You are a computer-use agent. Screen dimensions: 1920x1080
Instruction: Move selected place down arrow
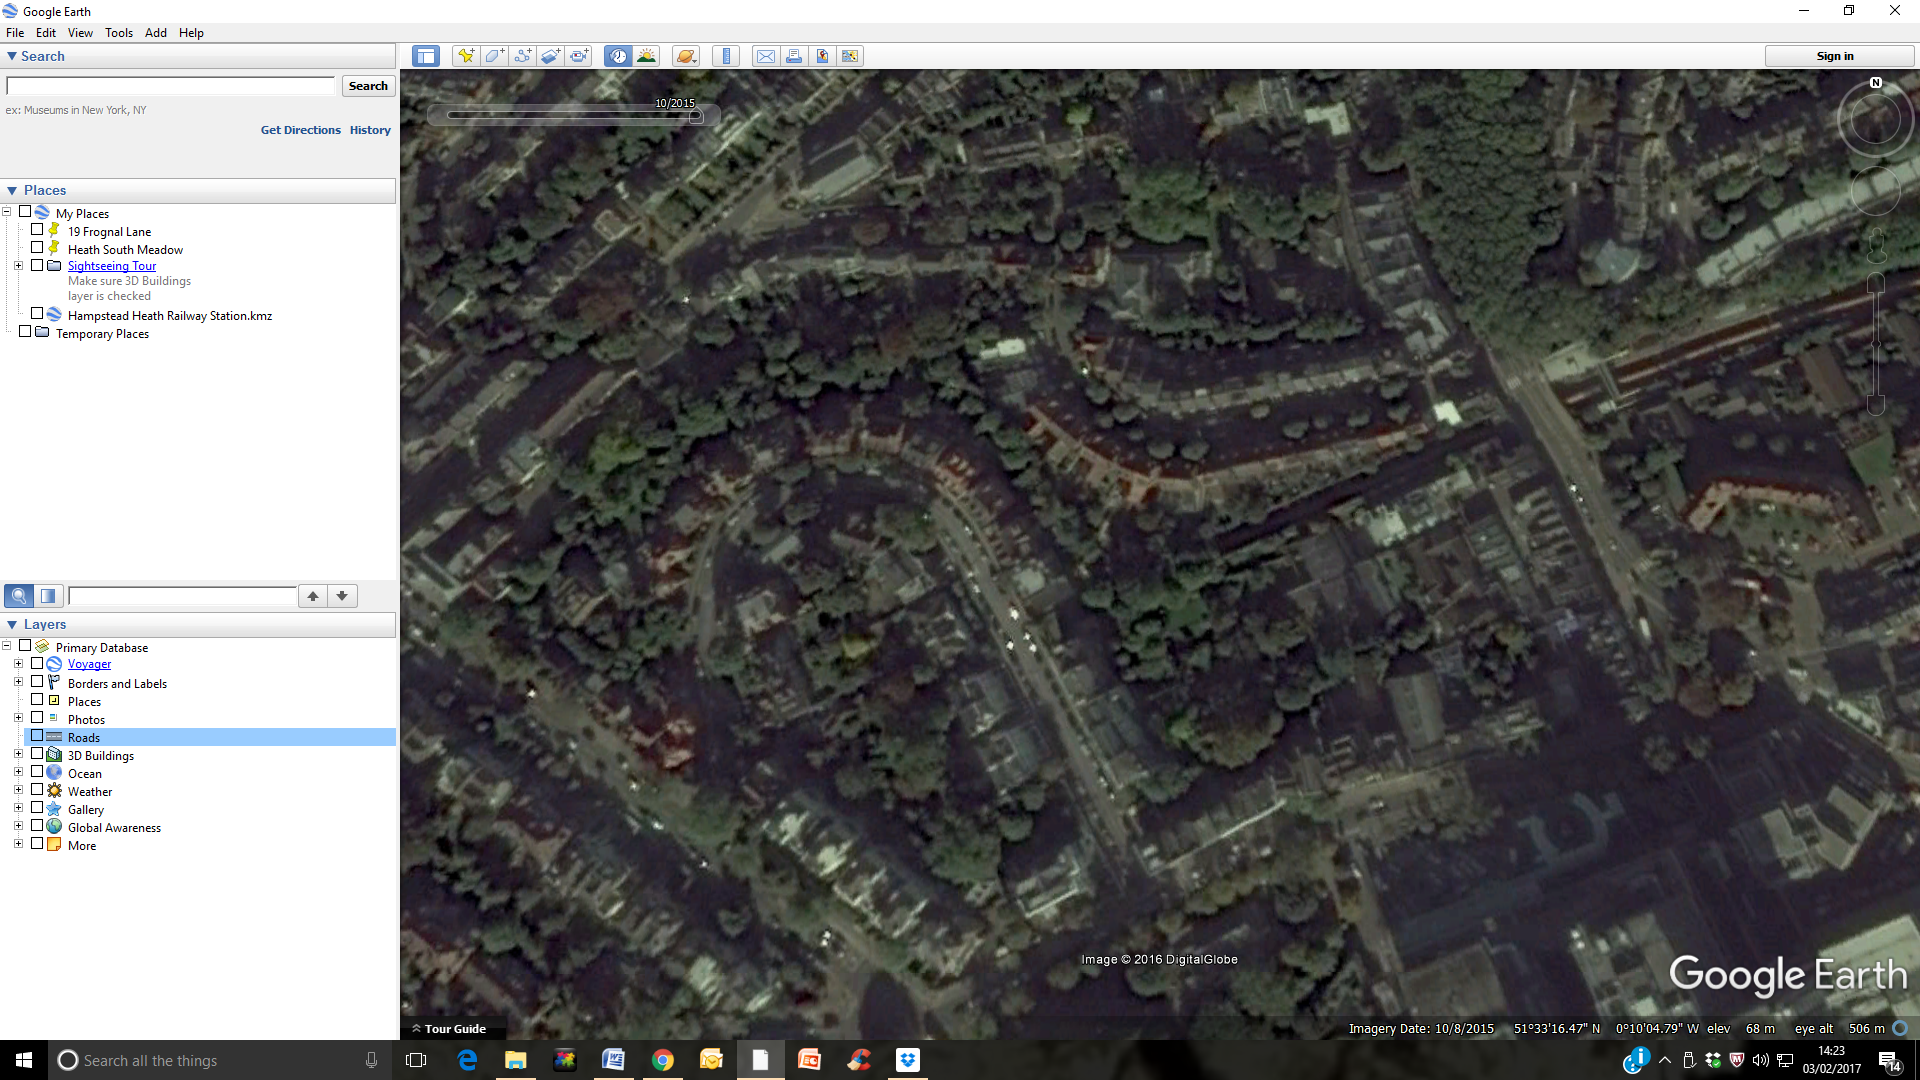(x=342, y=596)
